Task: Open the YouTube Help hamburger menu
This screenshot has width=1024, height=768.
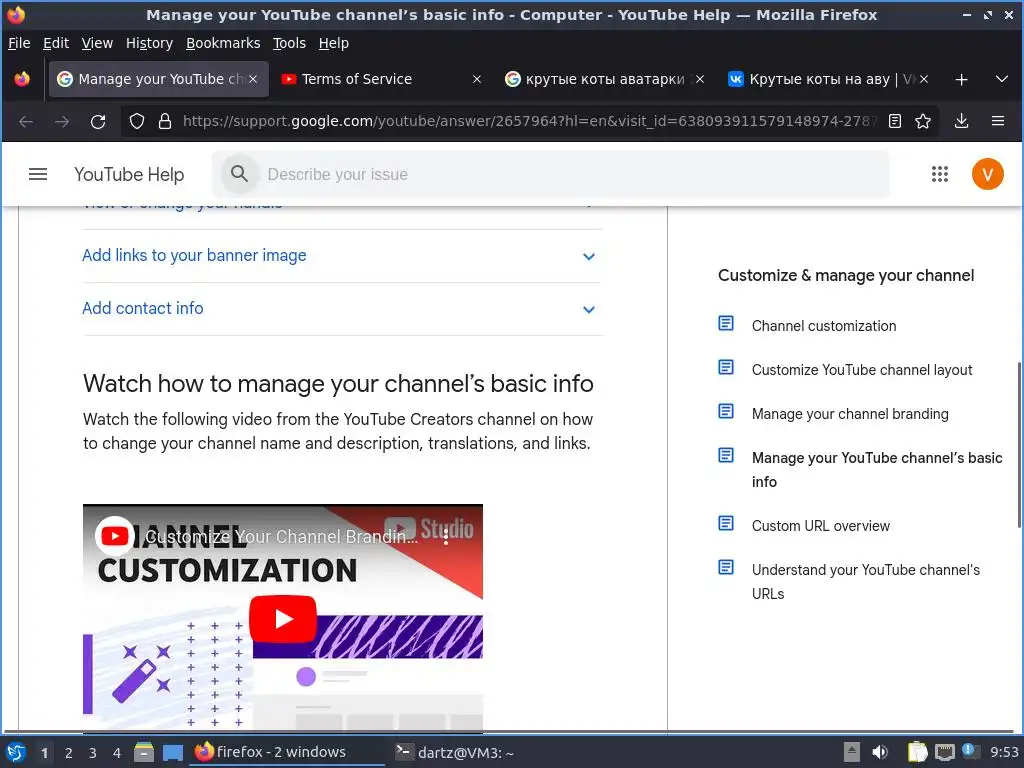Action: [x=38, y=174]
